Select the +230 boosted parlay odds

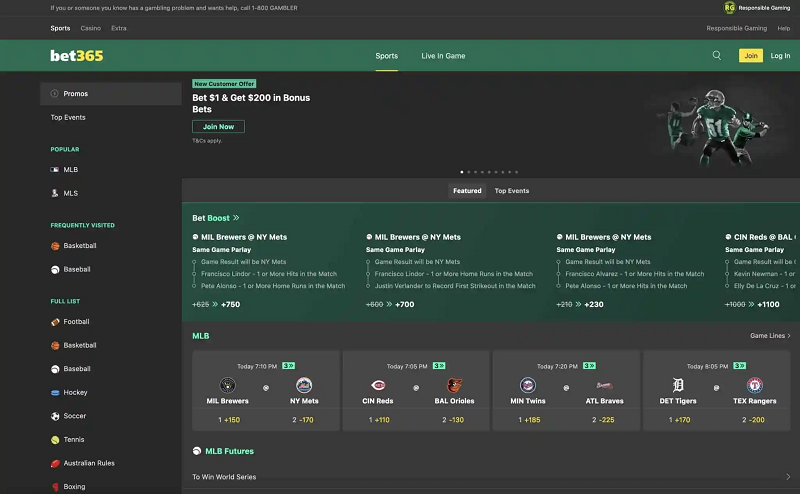pos(594,304)
